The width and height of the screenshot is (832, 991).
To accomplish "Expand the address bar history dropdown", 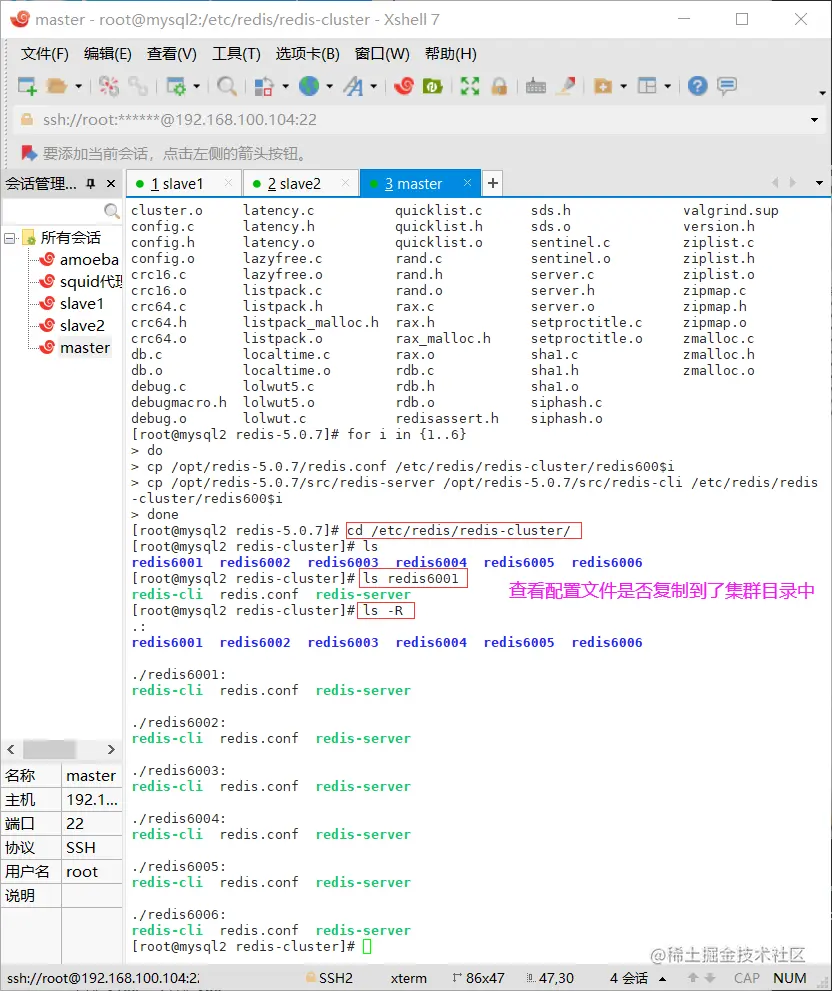I will pos(814,119).
